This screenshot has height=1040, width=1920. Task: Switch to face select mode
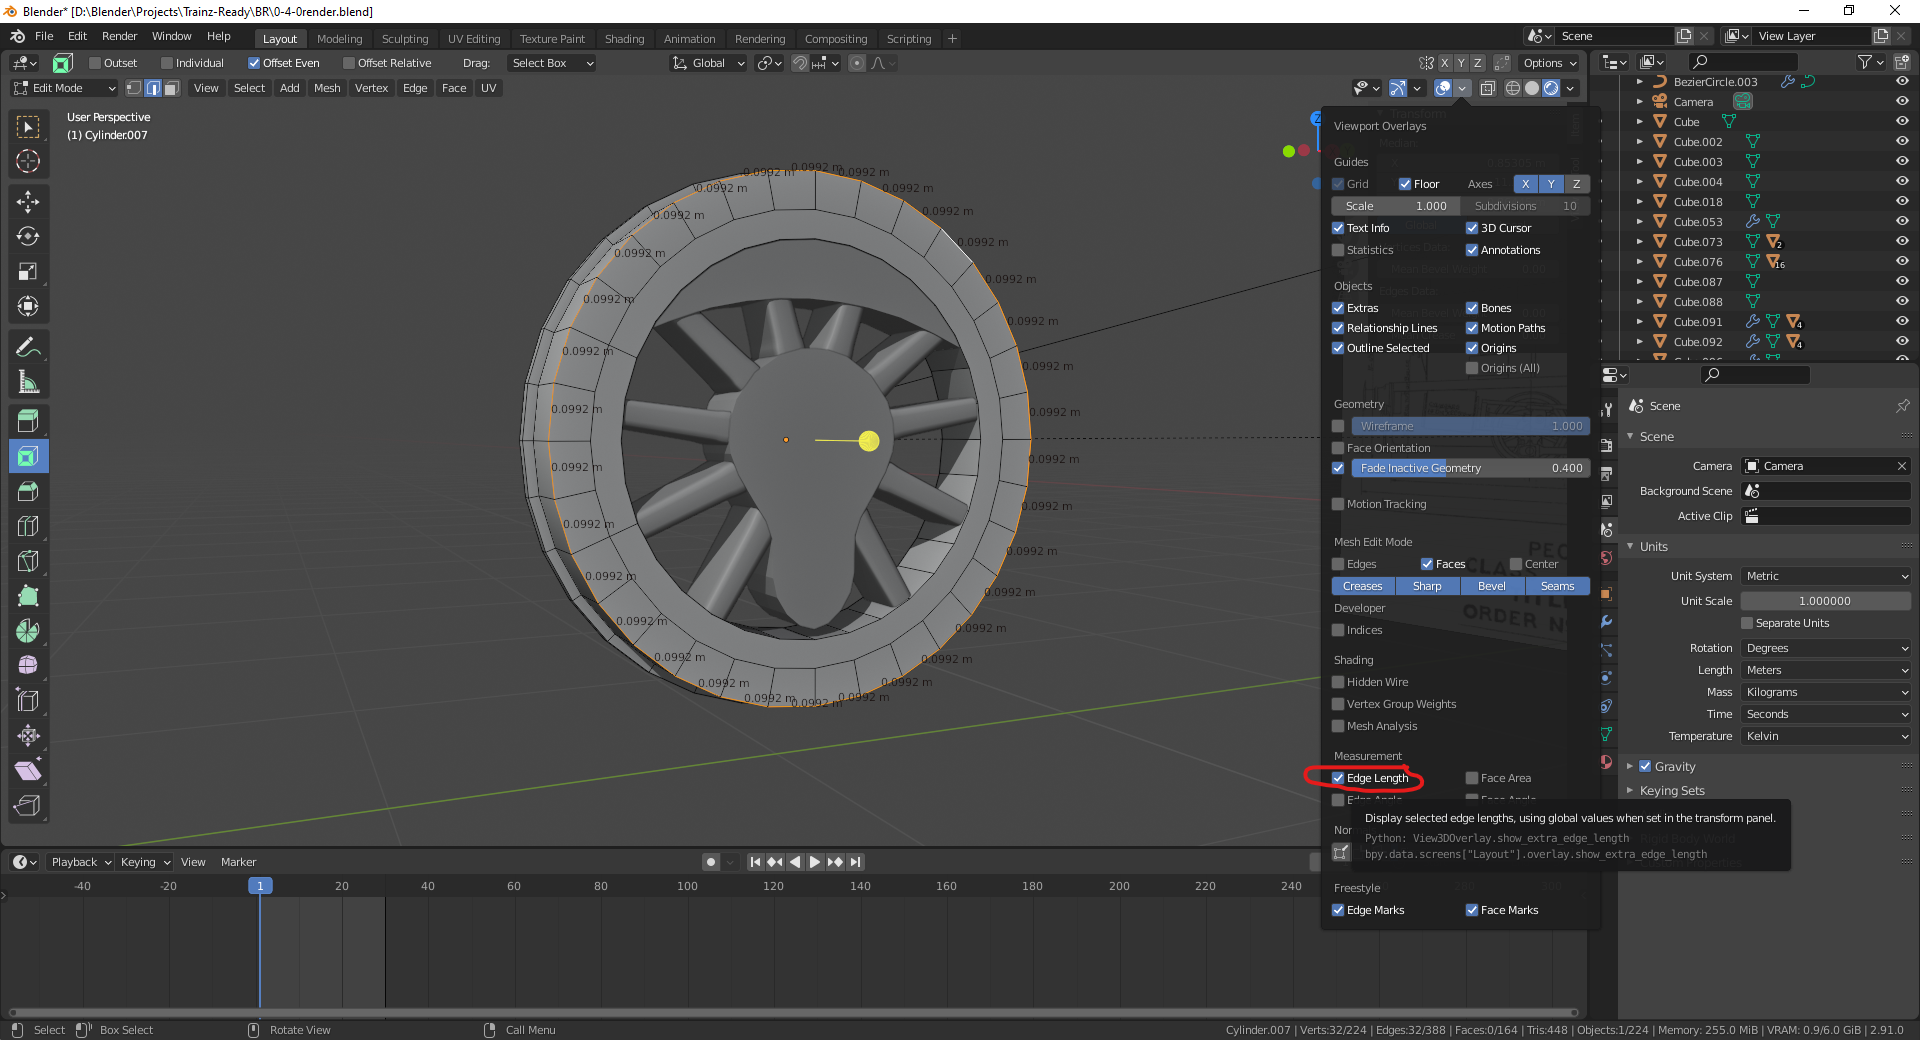172,88
